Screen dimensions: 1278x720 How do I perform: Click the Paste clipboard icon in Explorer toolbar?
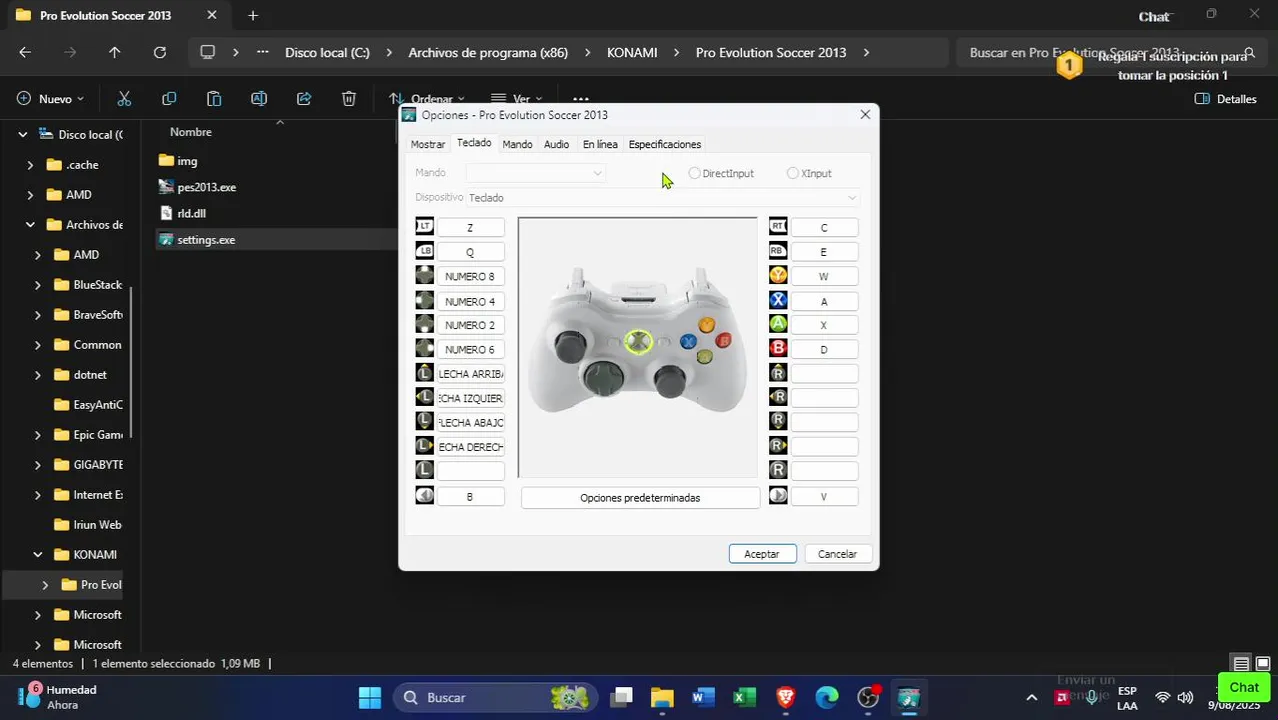[214, 99]
